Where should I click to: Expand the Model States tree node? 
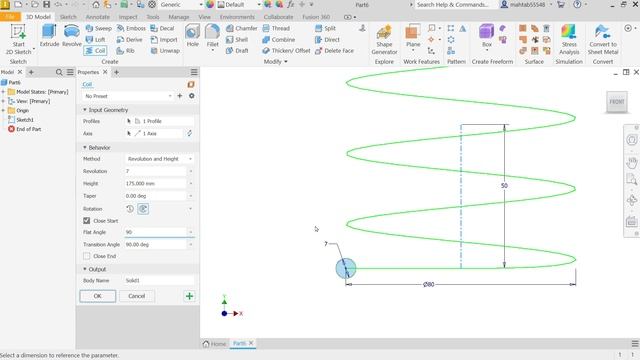[3, 92]
